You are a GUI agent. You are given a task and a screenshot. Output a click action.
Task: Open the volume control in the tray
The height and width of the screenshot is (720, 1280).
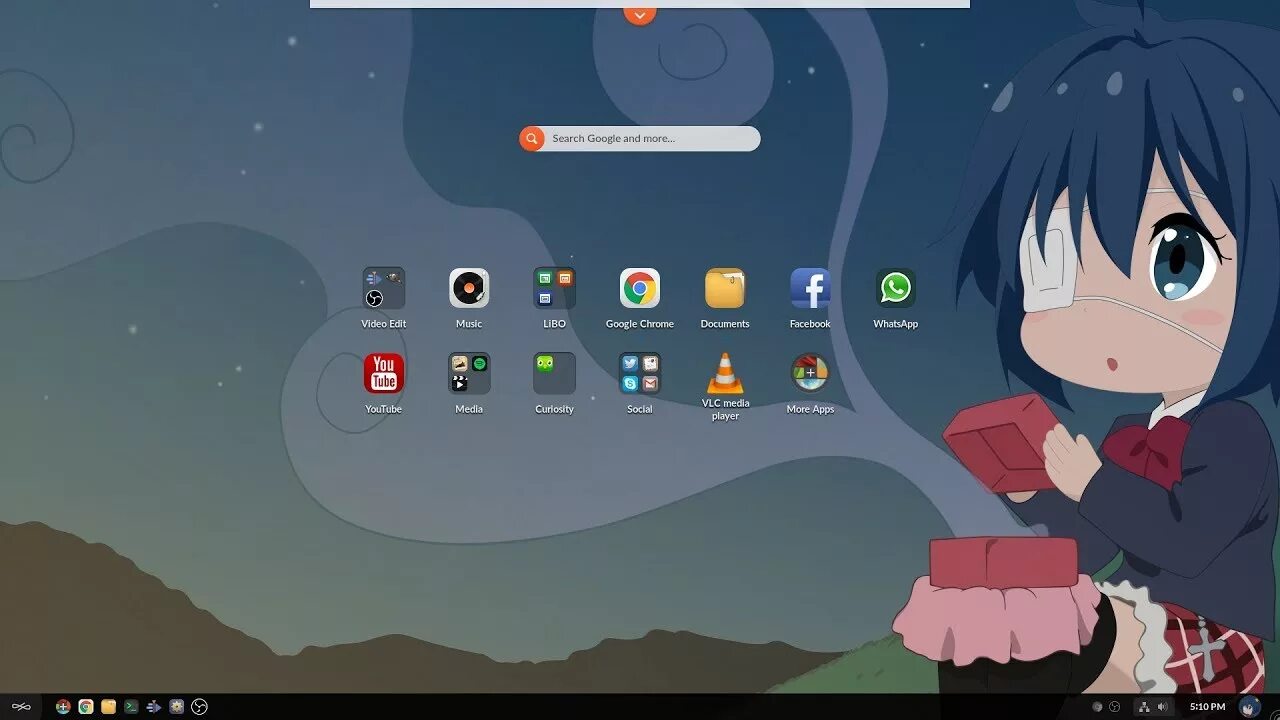[x=1162, y=707]
